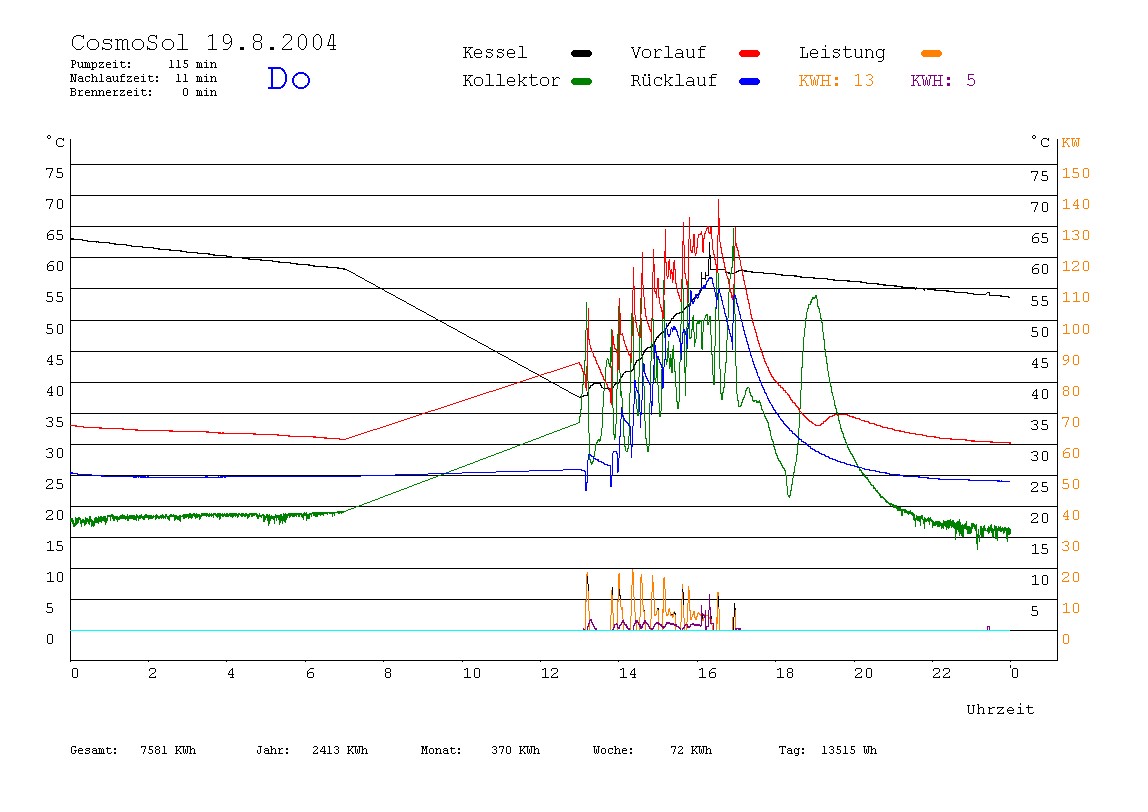Click 20 on the left temperature axis
Image resolution: width=1148 pixels, height=812 pixels.
(x=55, y=515)
